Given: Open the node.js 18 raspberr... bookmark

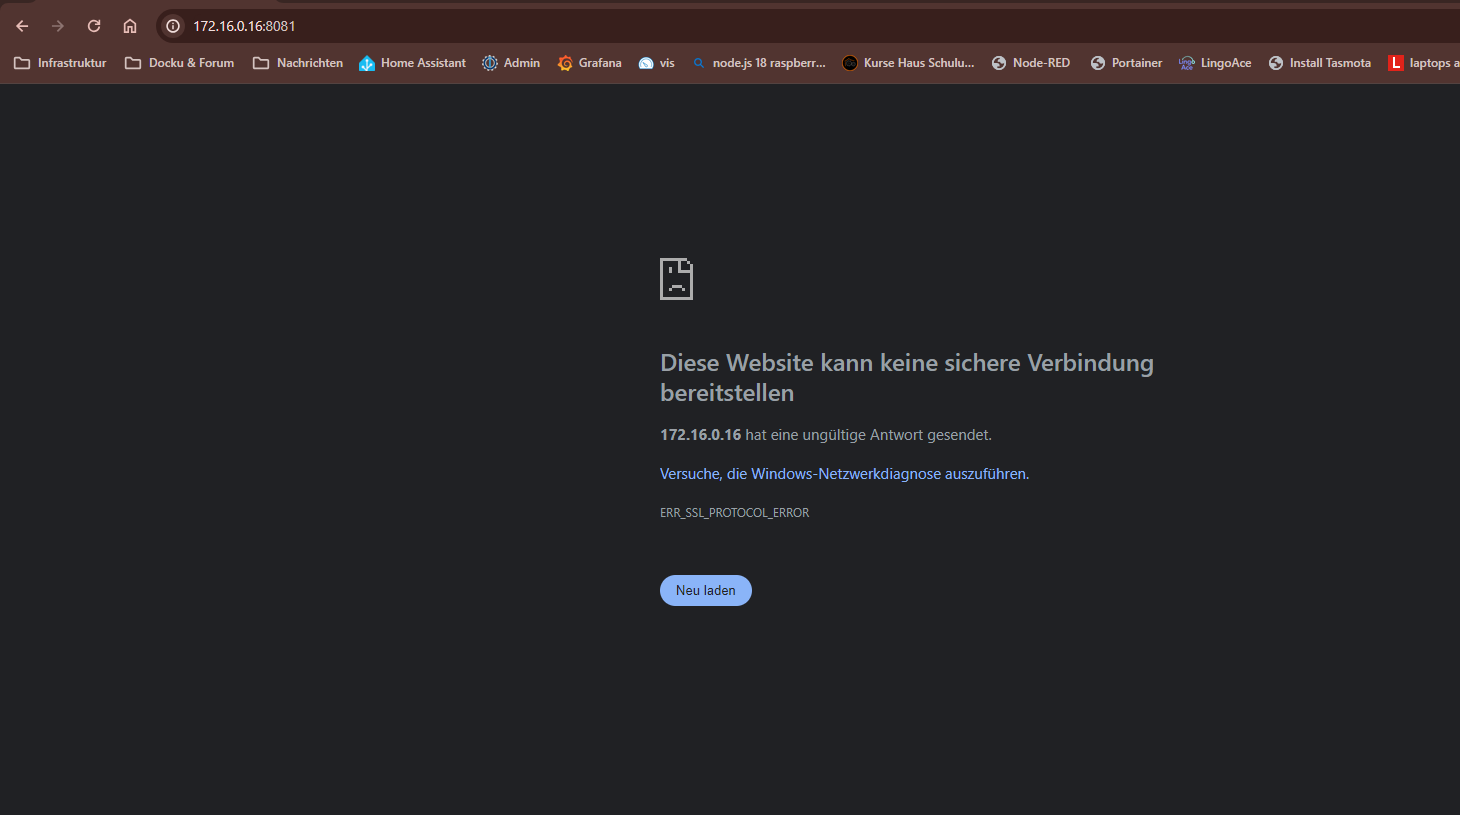Looking at the screenshot, I should click(x=759, y=63).
